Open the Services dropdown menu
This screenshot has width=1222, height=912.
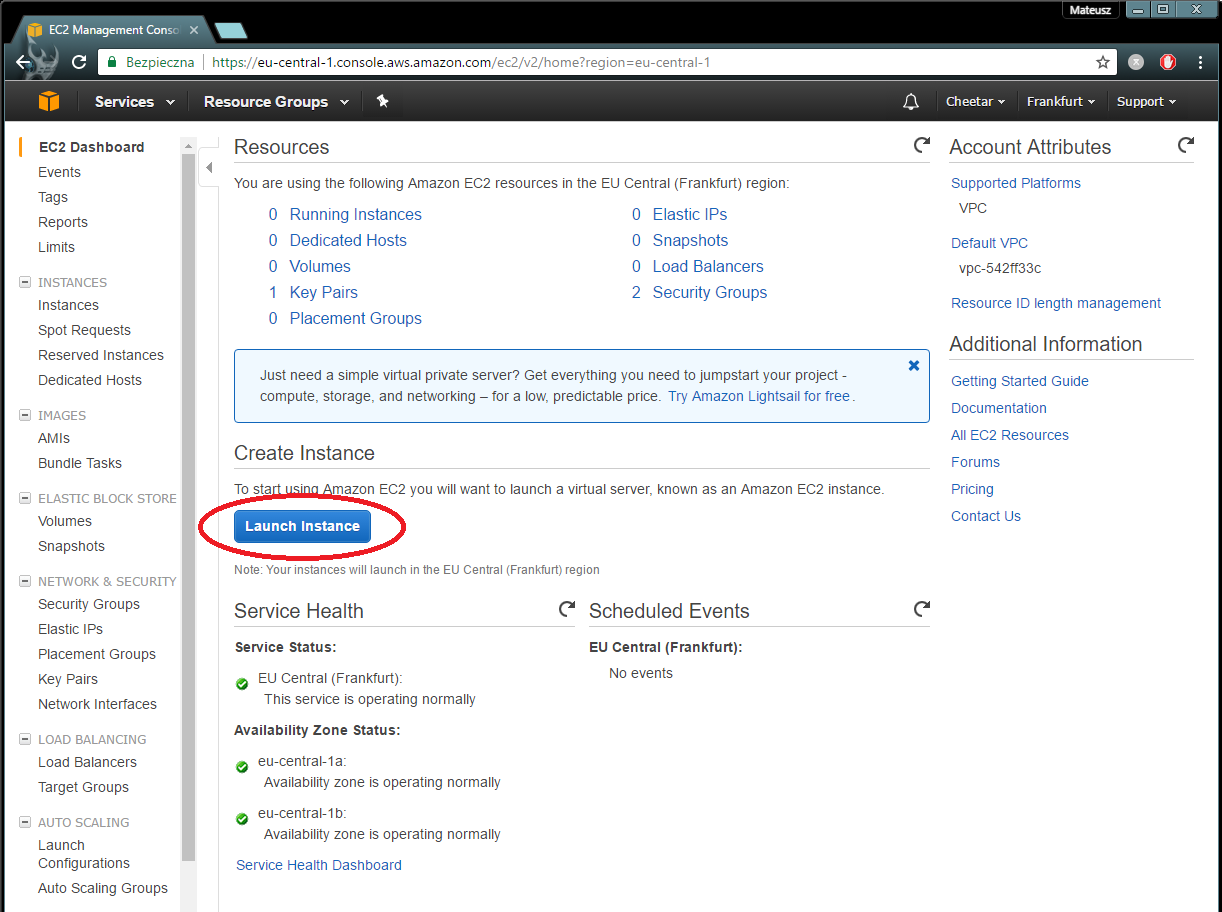pyautogui.click(x=134, y=101)
